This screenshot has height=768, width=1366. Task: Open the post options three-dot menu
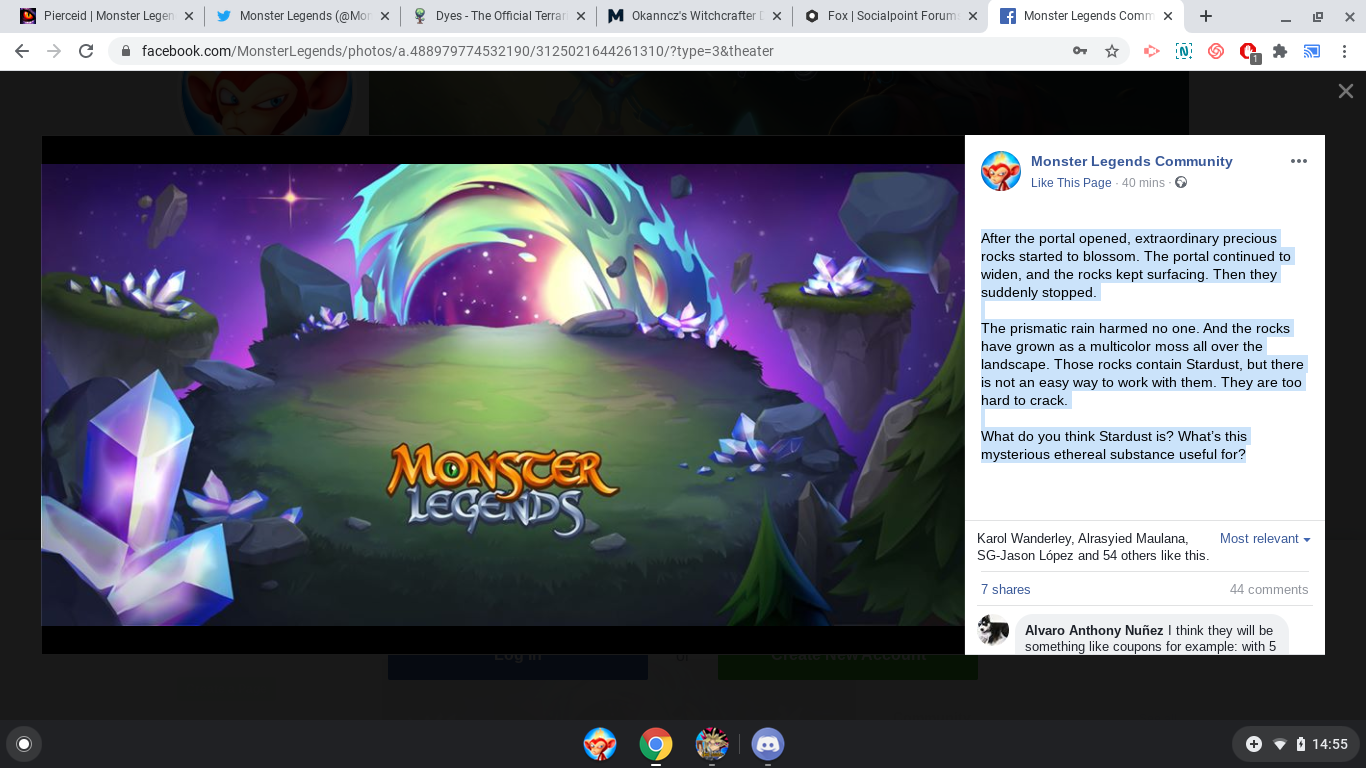click(x=1298, y=161)
